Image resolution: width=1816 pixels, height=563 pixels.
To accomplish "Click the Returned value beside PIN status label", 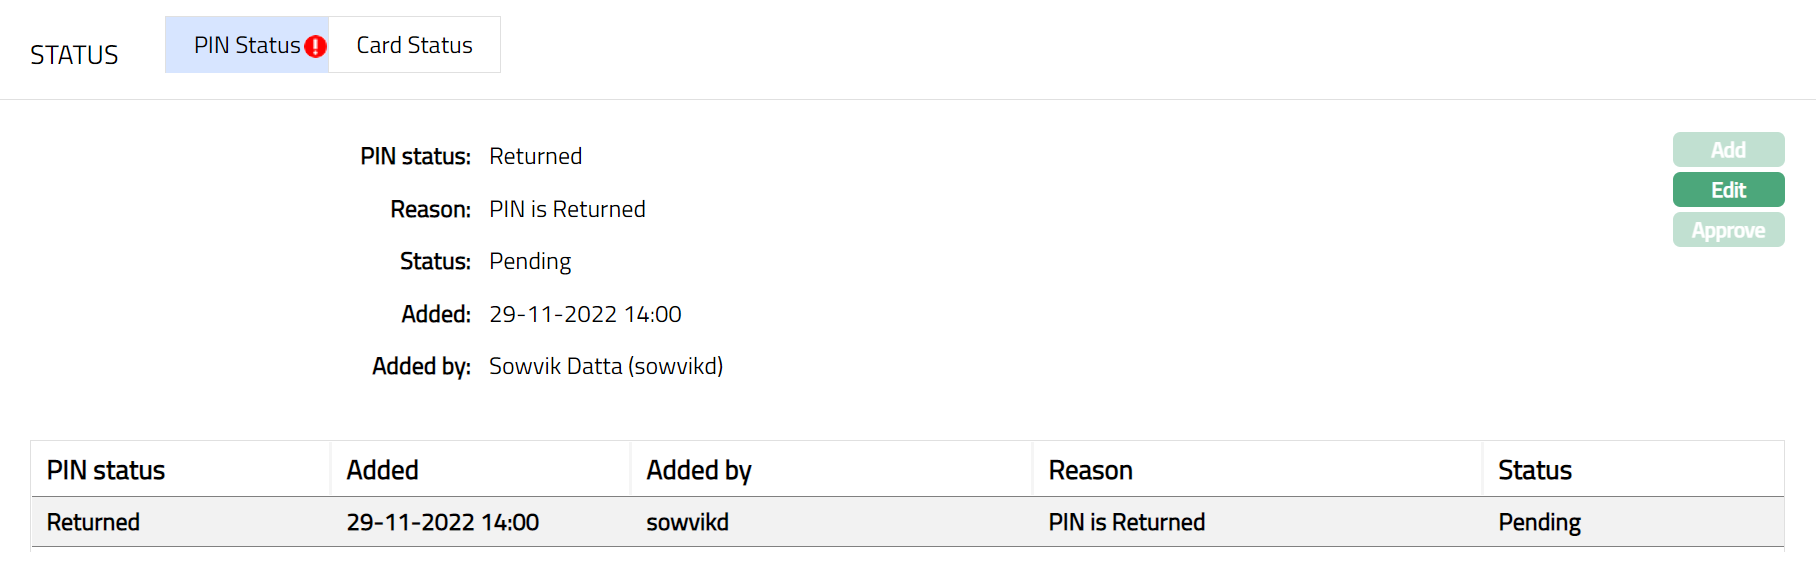I will pyautogui.click(x=535, y=156).
